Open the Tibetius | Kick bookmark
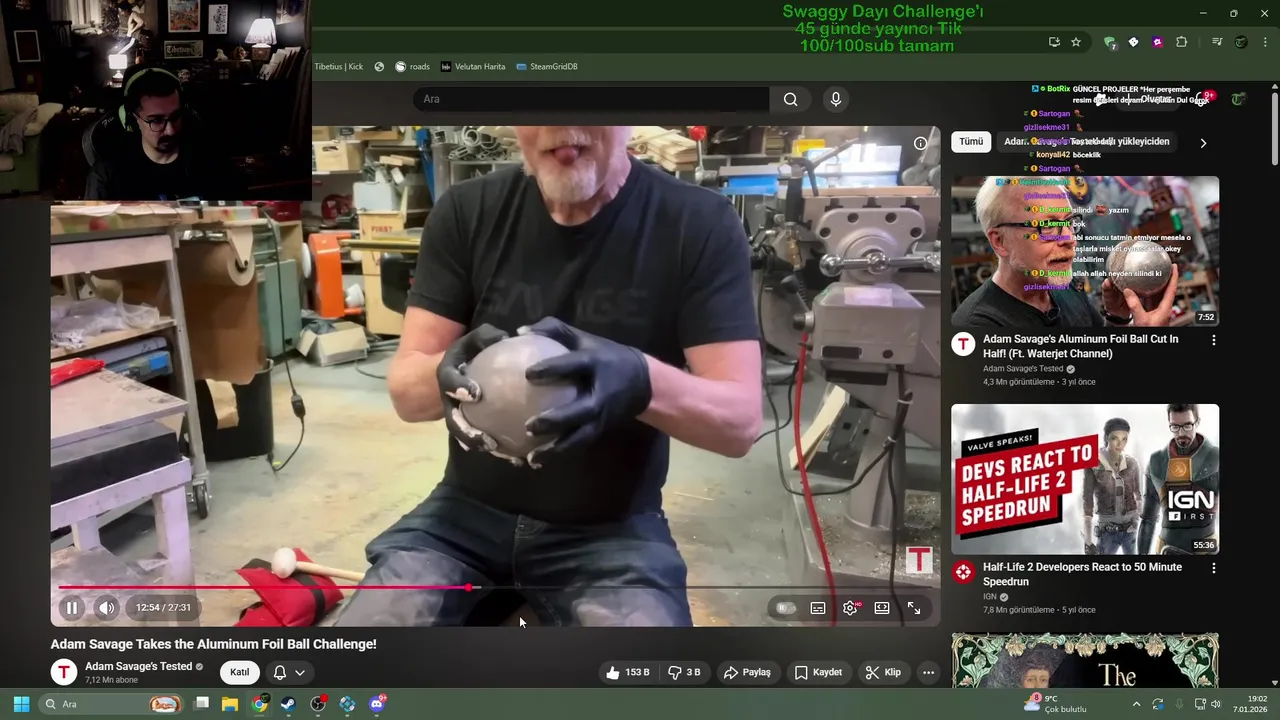 click(339, 67)
